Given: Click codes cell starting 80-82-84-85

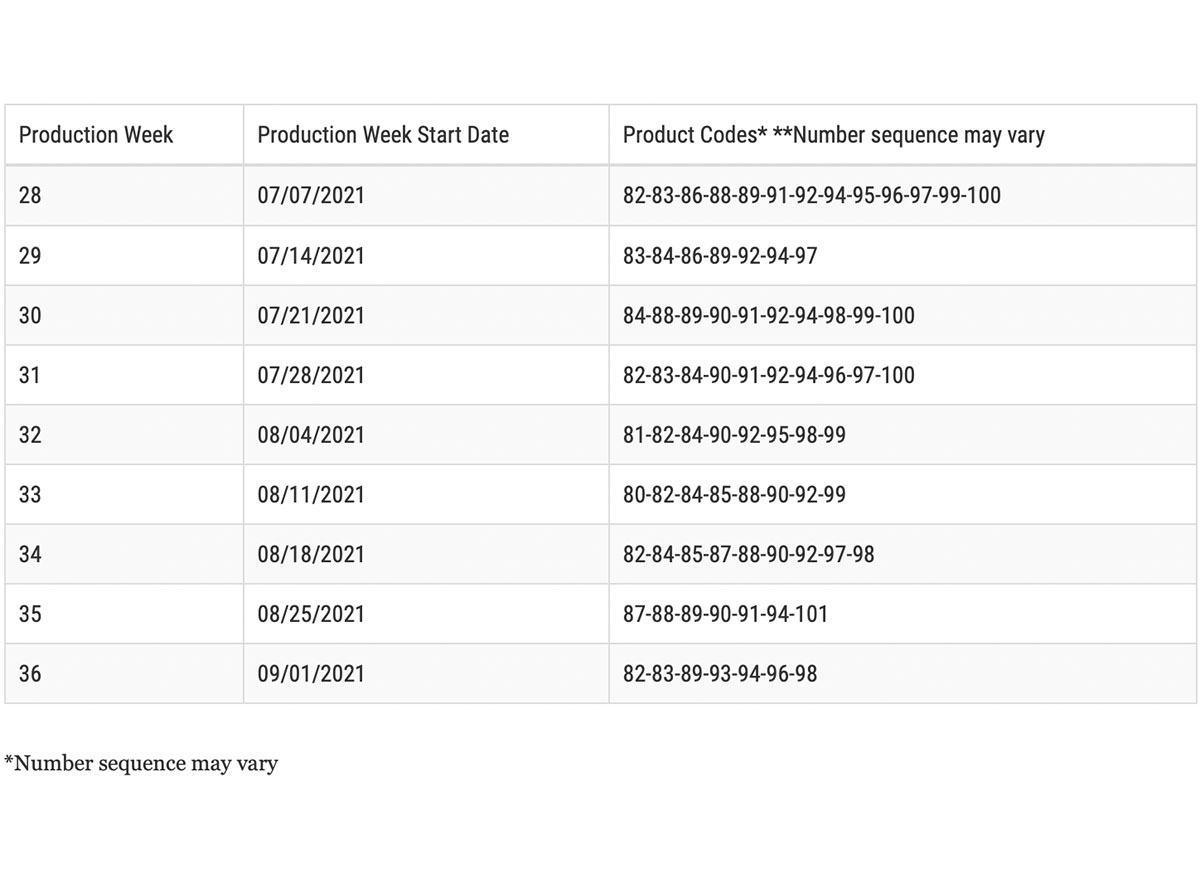Looking at the screenshot, I should pos(733,494).
